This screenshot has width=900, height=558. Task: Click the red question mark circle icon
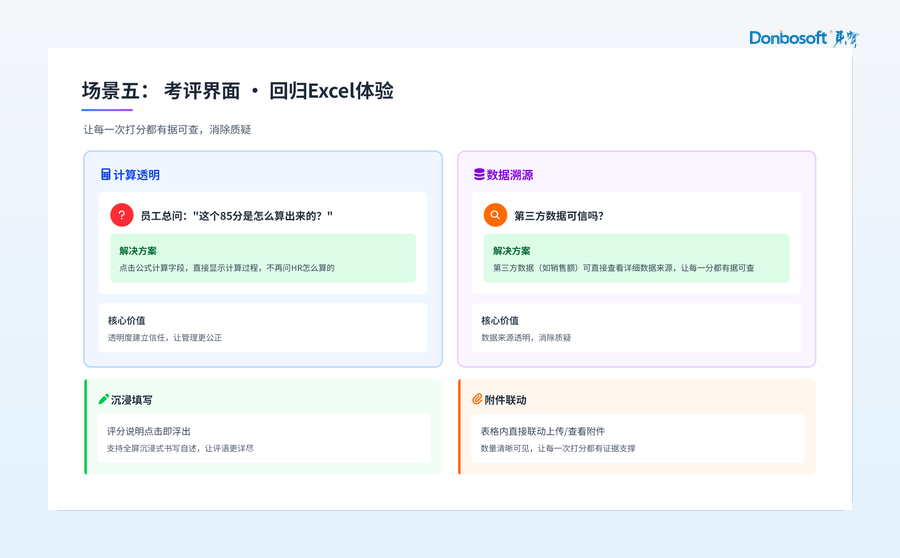(x=122, y=215)
